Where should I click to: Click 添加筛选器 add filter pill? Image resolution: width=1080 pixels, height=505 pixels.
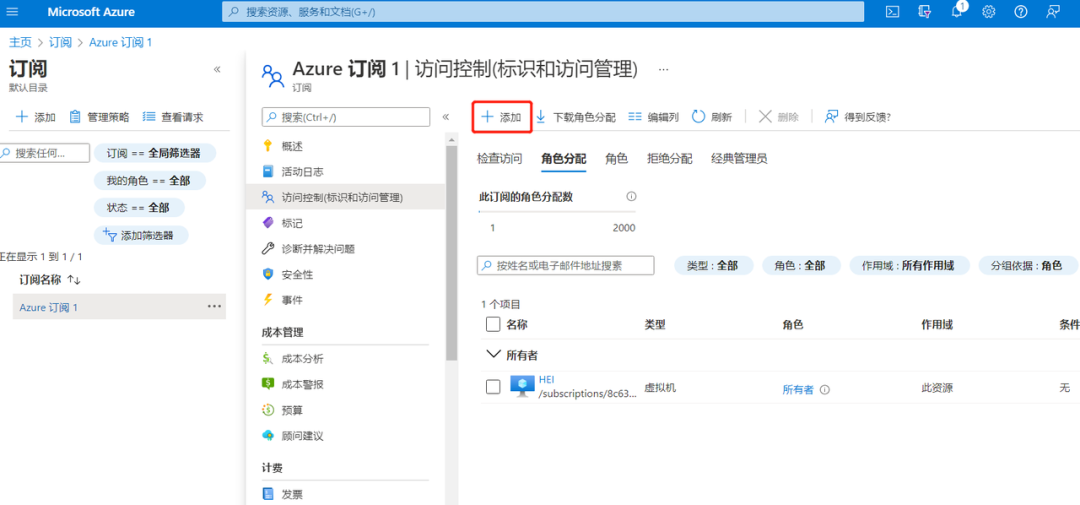141,235
